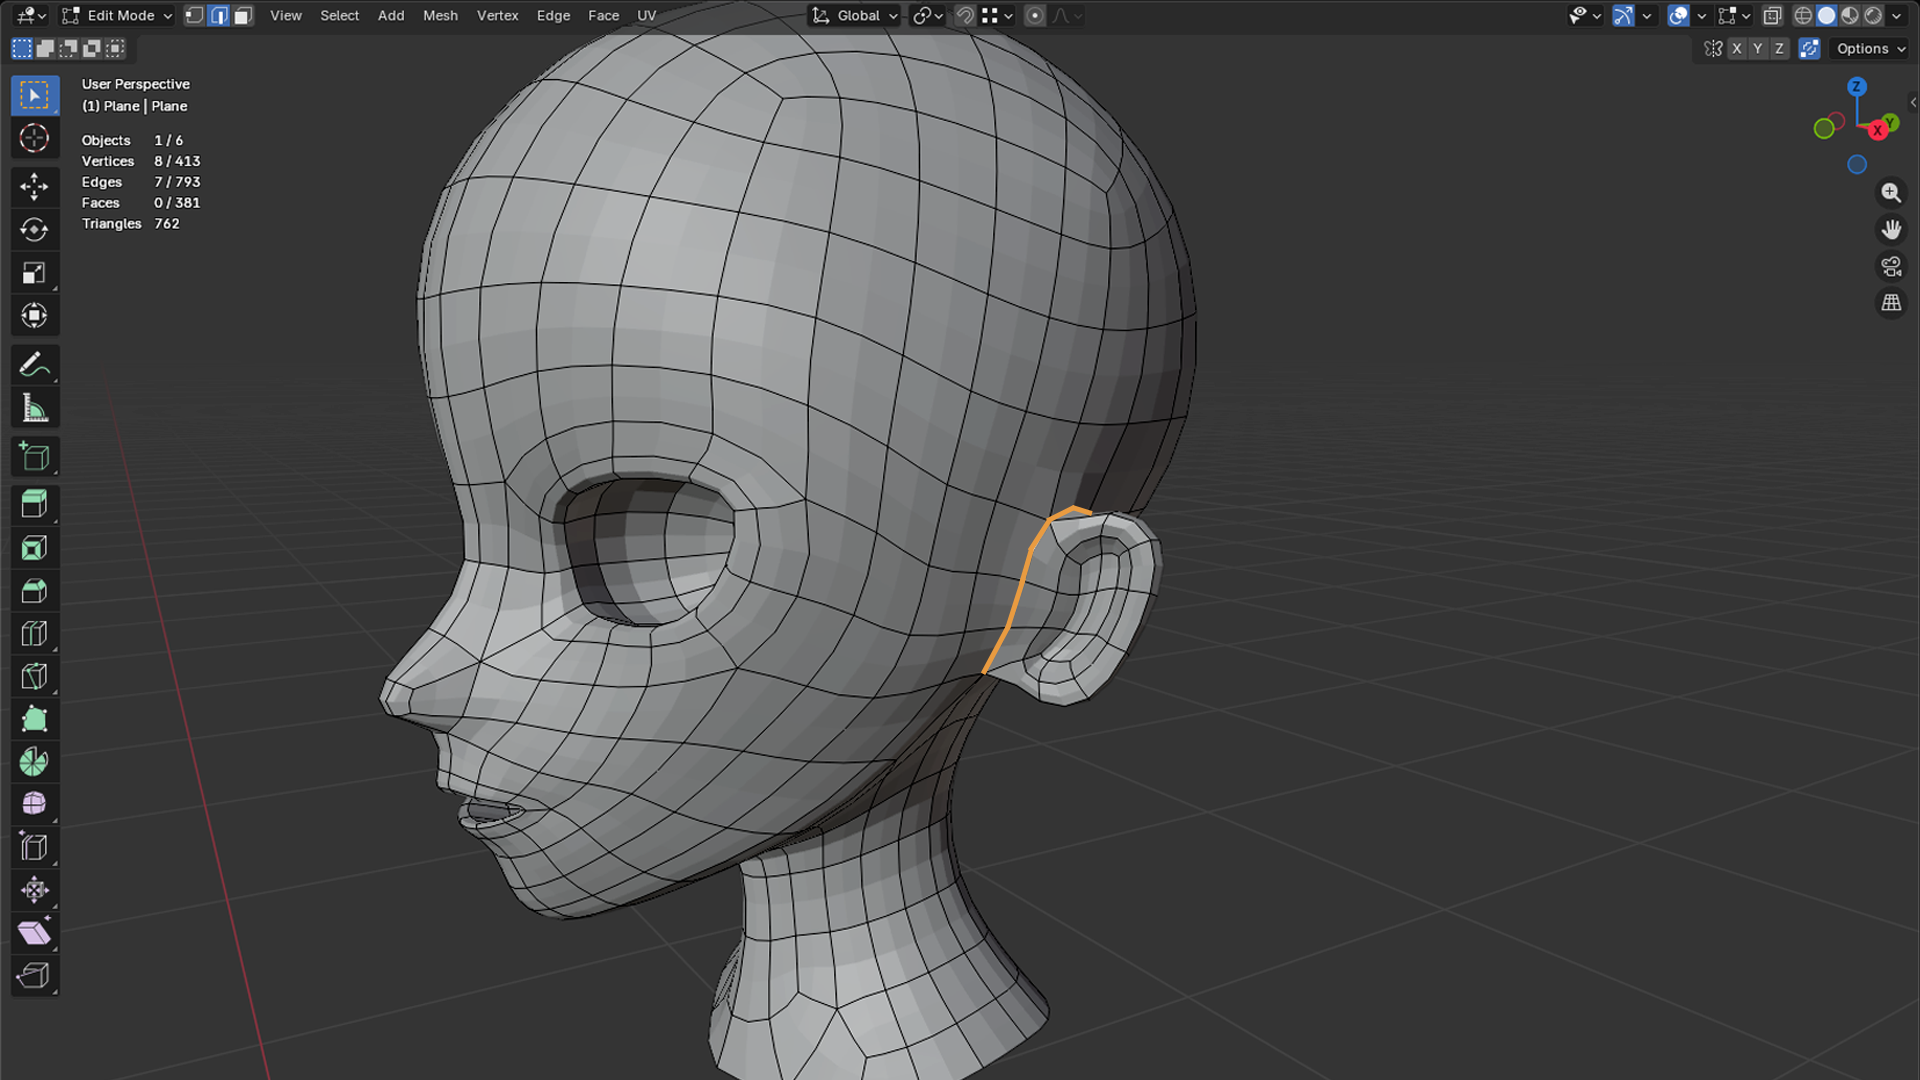Toggle camera view button

point(1891,266)
